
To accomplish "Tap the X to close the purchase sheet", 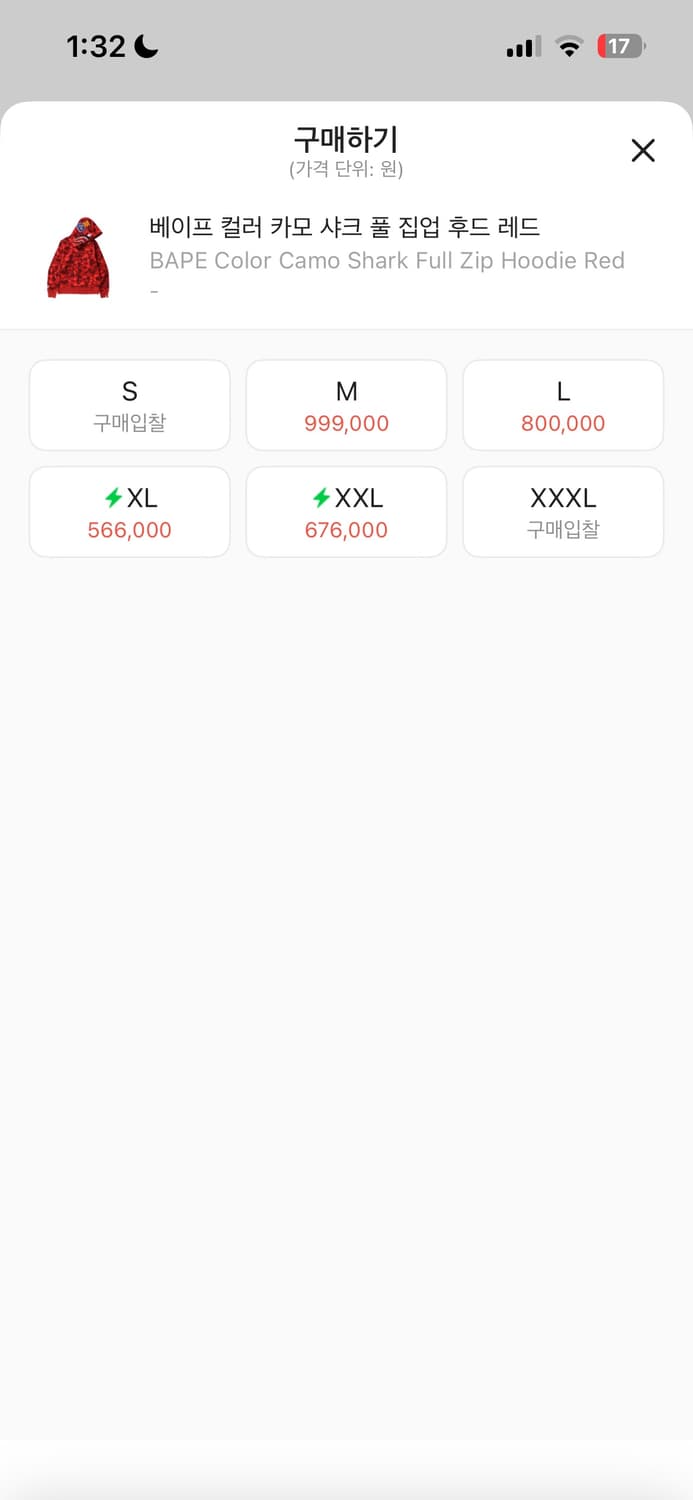I will pyautogui.click(x=643, y=150).
